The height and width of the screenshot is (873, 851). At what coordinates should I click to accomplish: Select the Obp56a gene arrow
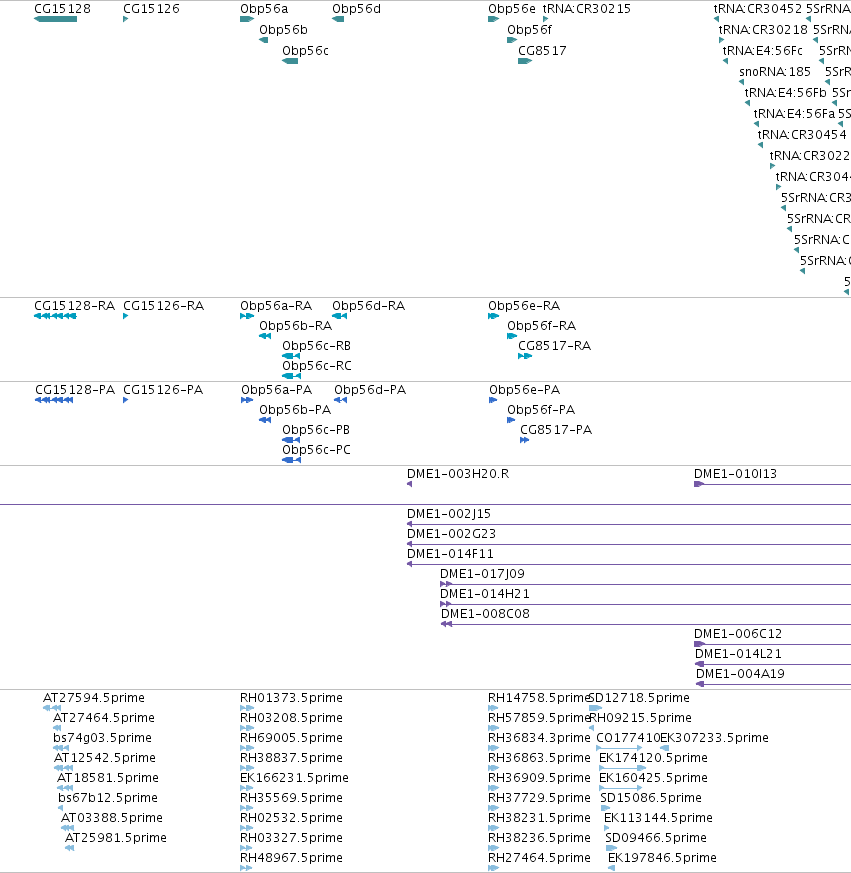pos(247,19)
